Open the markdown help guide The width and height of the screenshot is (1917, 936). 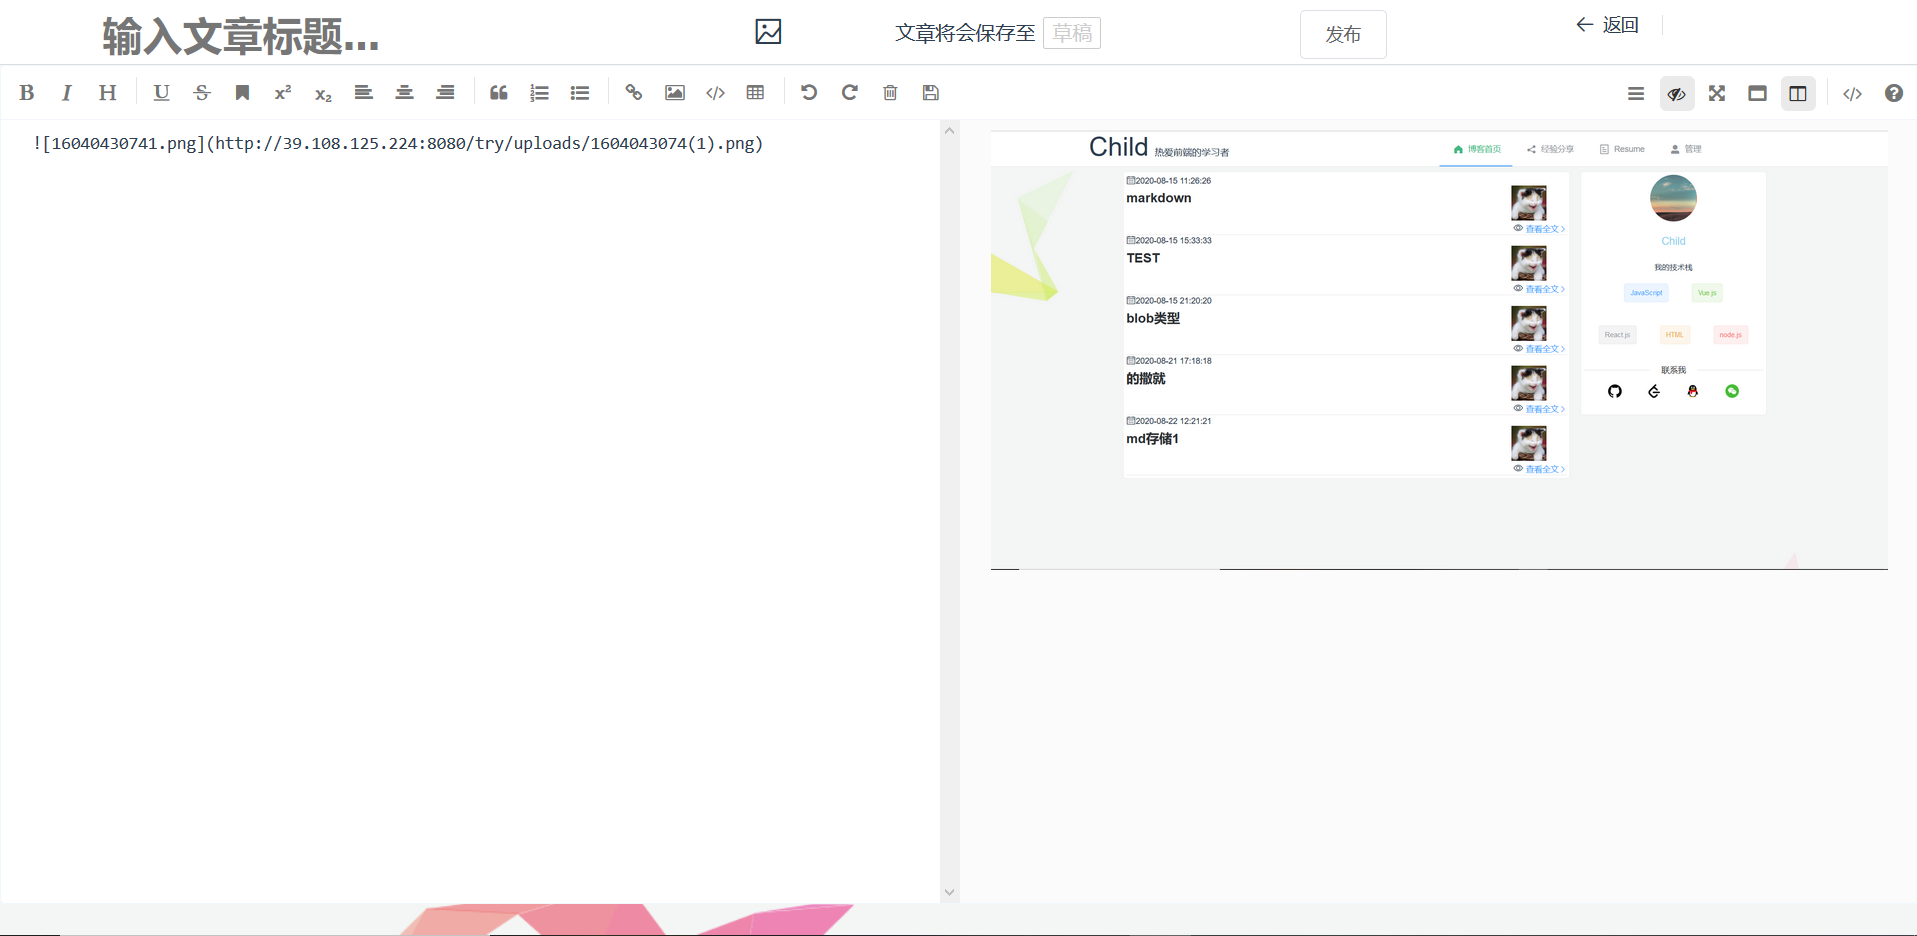coord(1893,94)
